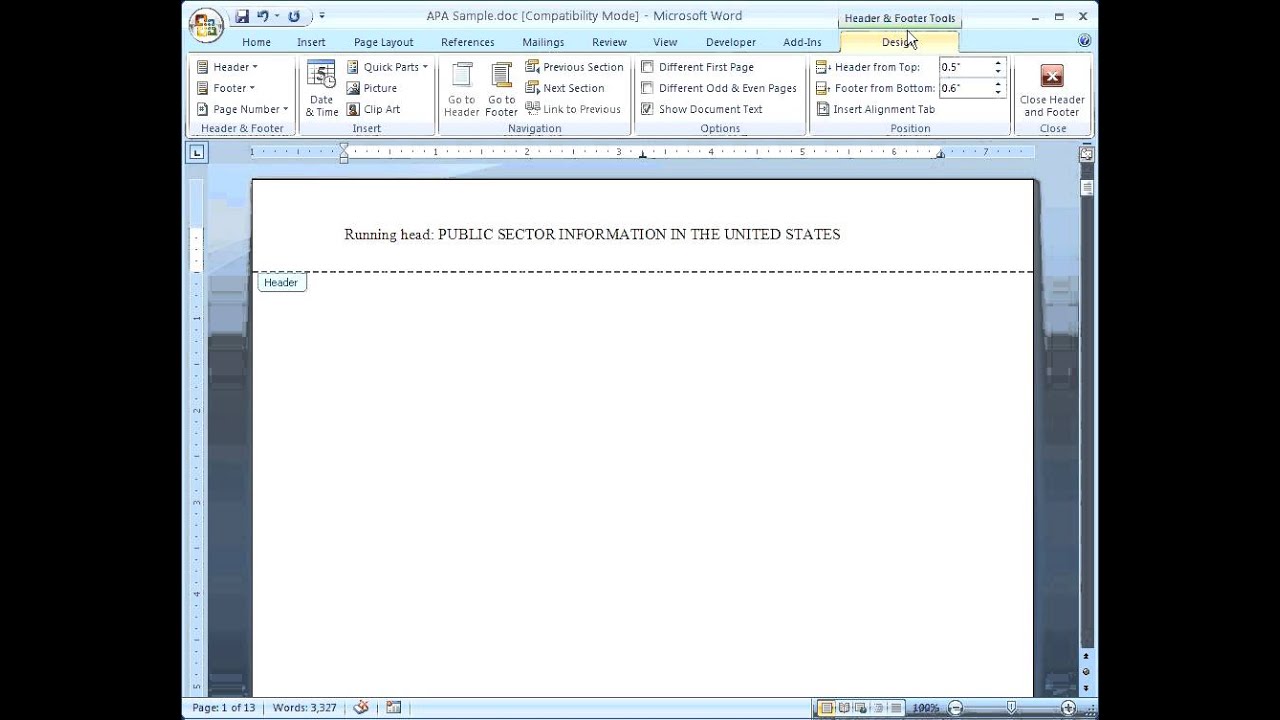Screen dimensions: 1280x720
Task: Click Link to Previous
Action: [573, 109]
